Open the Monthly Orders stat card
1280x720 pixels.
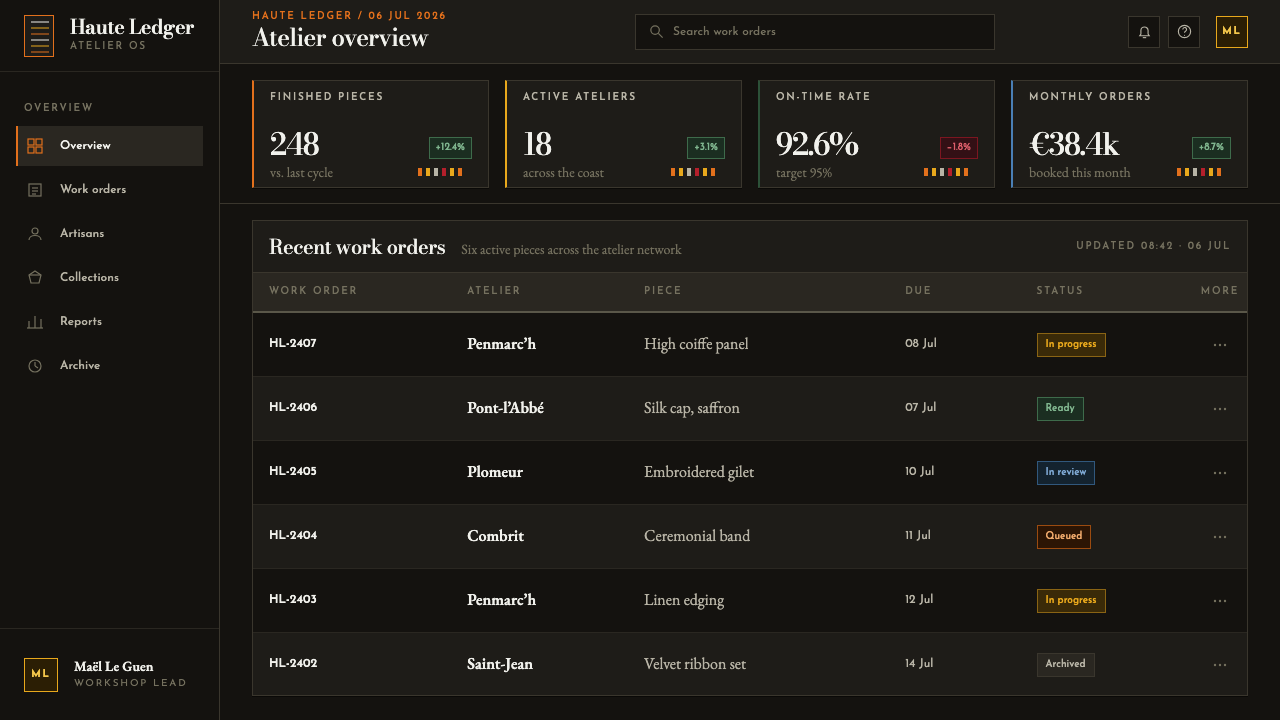pos(1129,134)
